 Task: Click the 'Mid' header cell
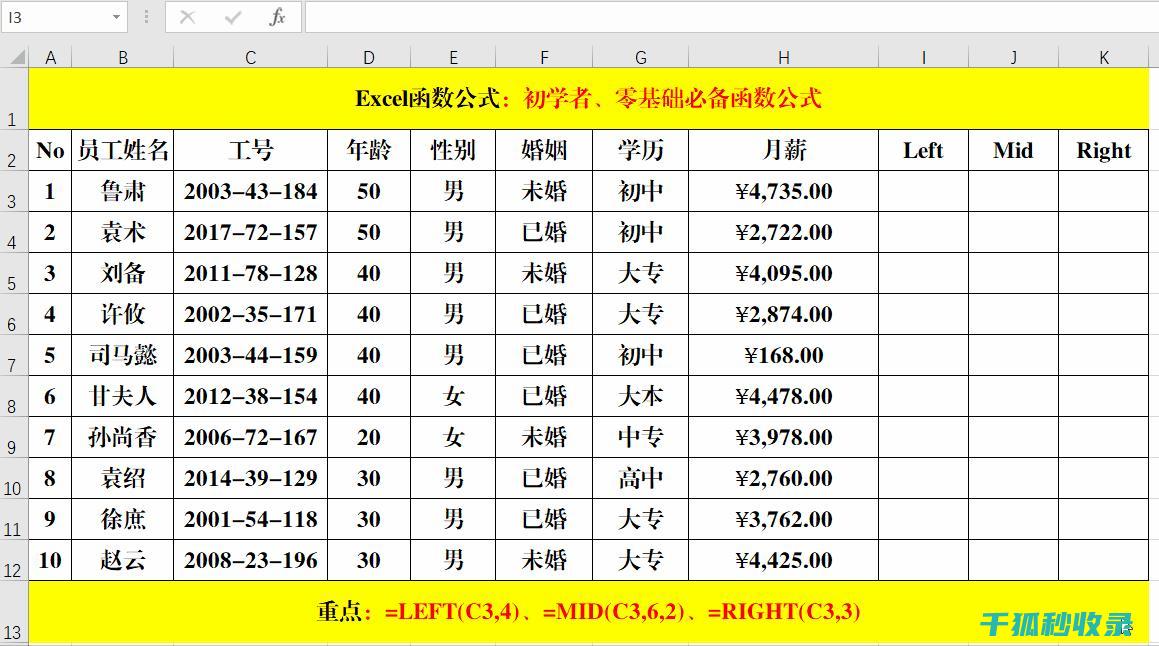[1013, 151]
